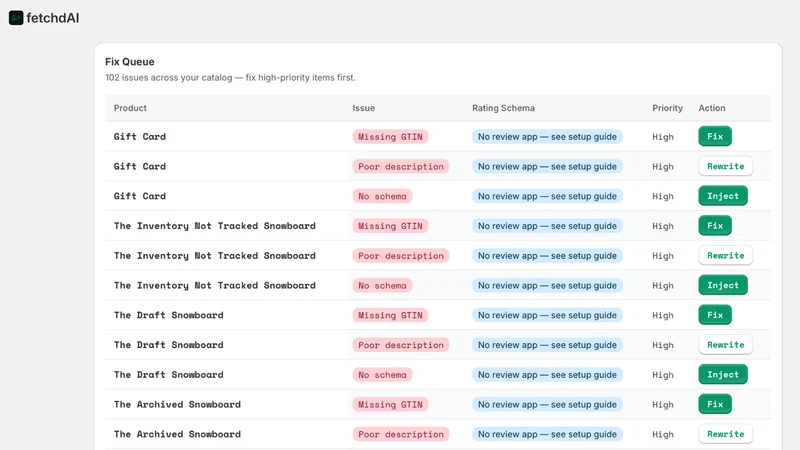This screenshot has width=800, height=450.
Task: Fix Missing GTIN for Inventory Not Tracked Snowboard
Action: [x=715, y=226]
